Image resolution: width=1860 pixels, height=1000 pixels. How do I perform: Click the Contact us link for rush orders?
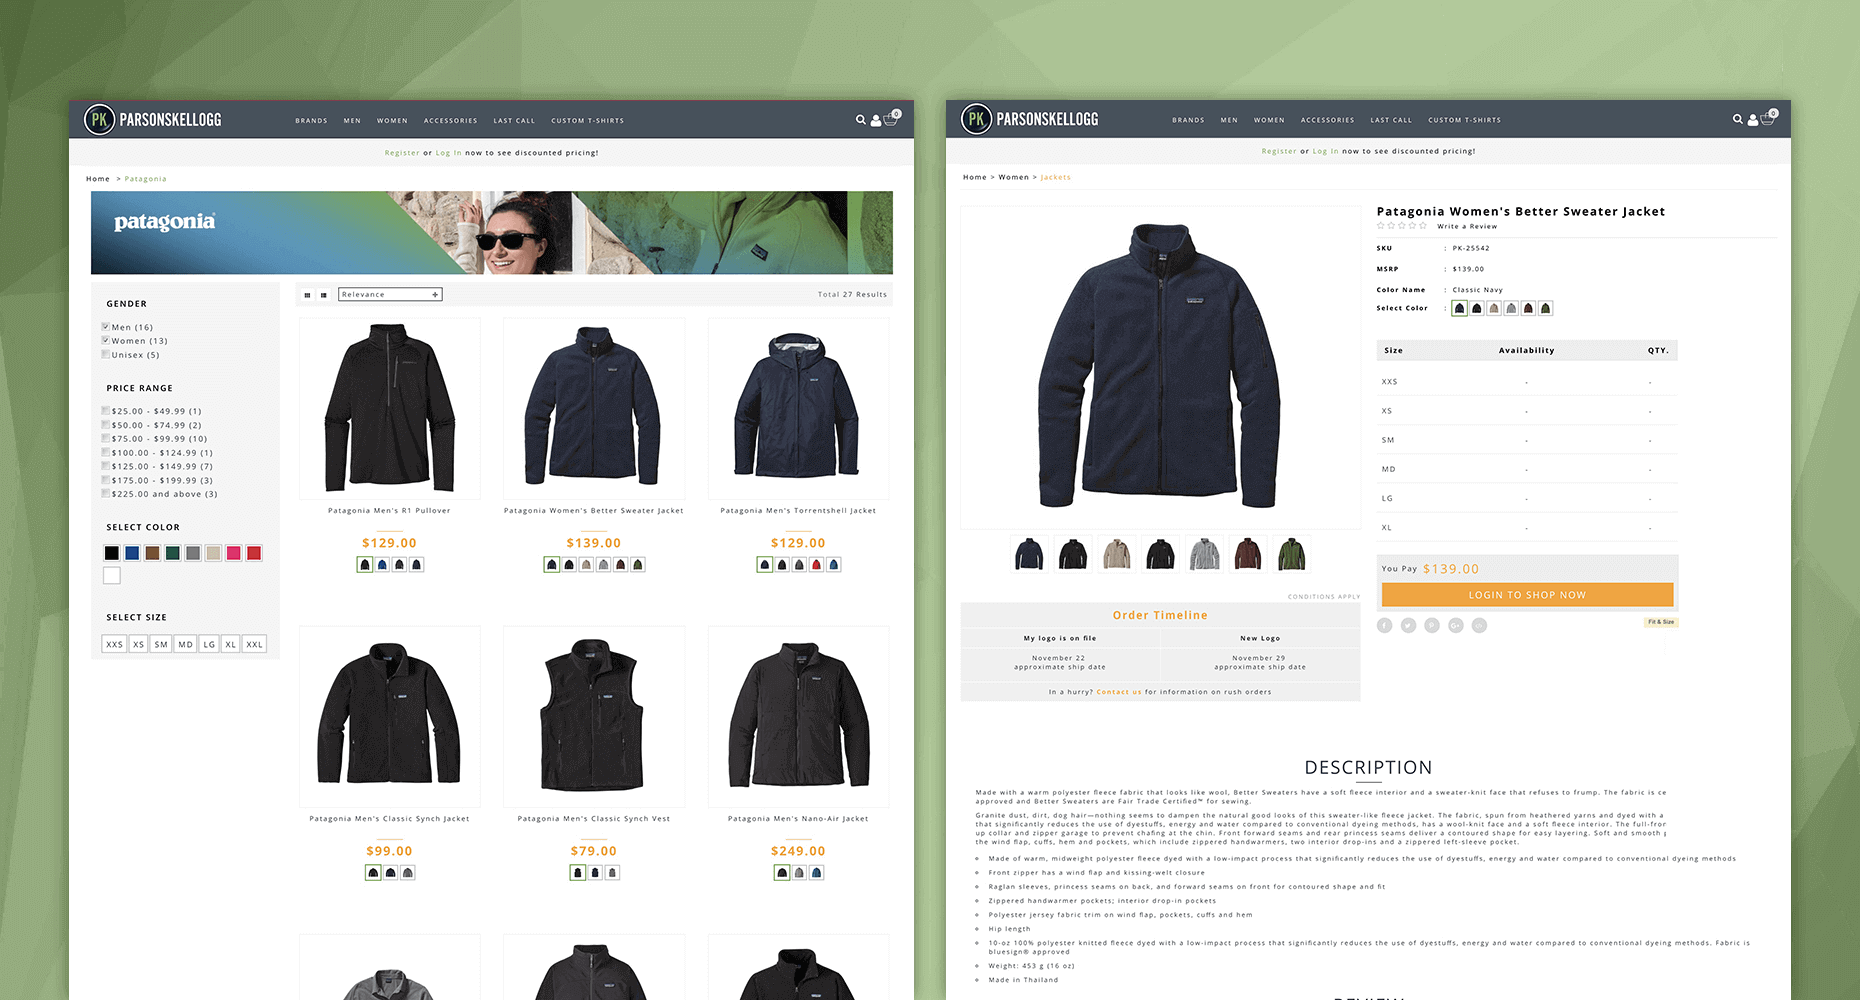(x=1119, y=692)
